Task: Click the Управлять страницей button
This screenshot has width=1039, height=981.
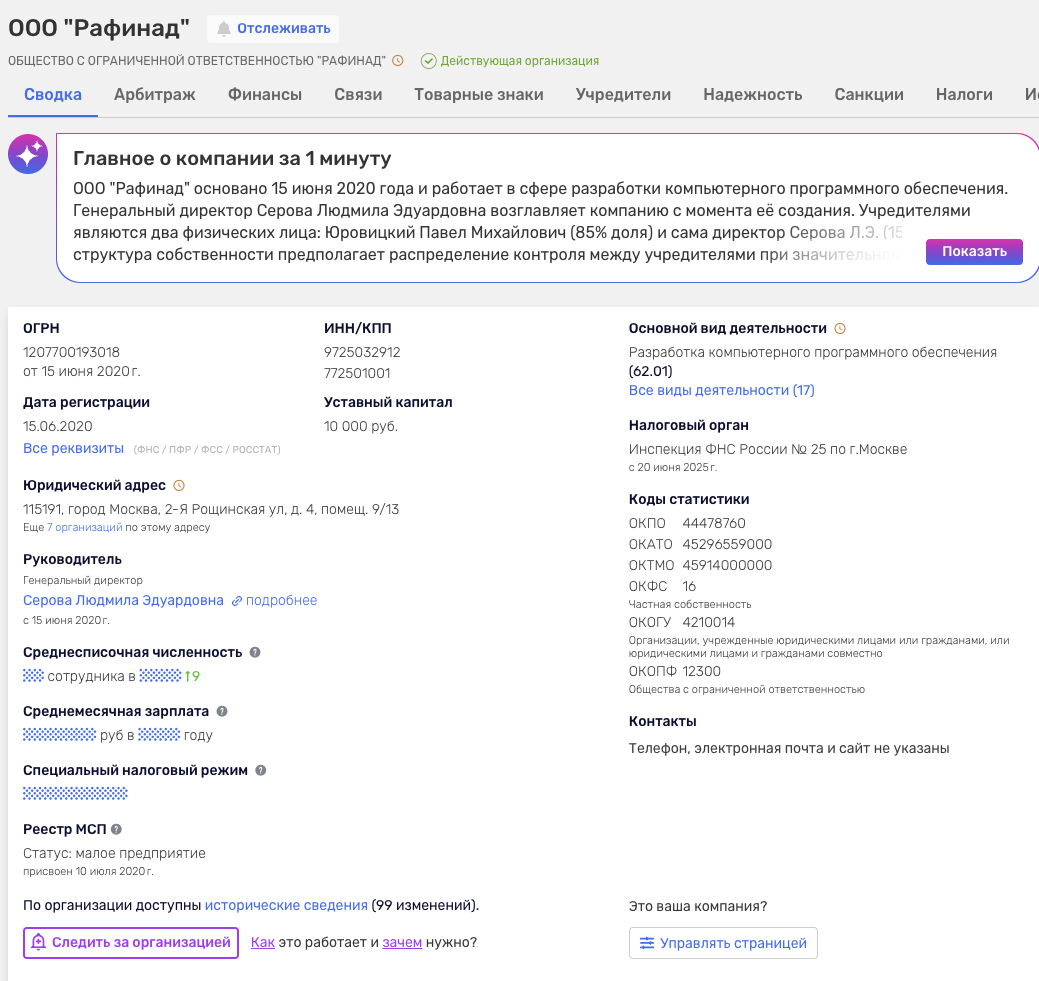Action: click(x=723, y=943)
